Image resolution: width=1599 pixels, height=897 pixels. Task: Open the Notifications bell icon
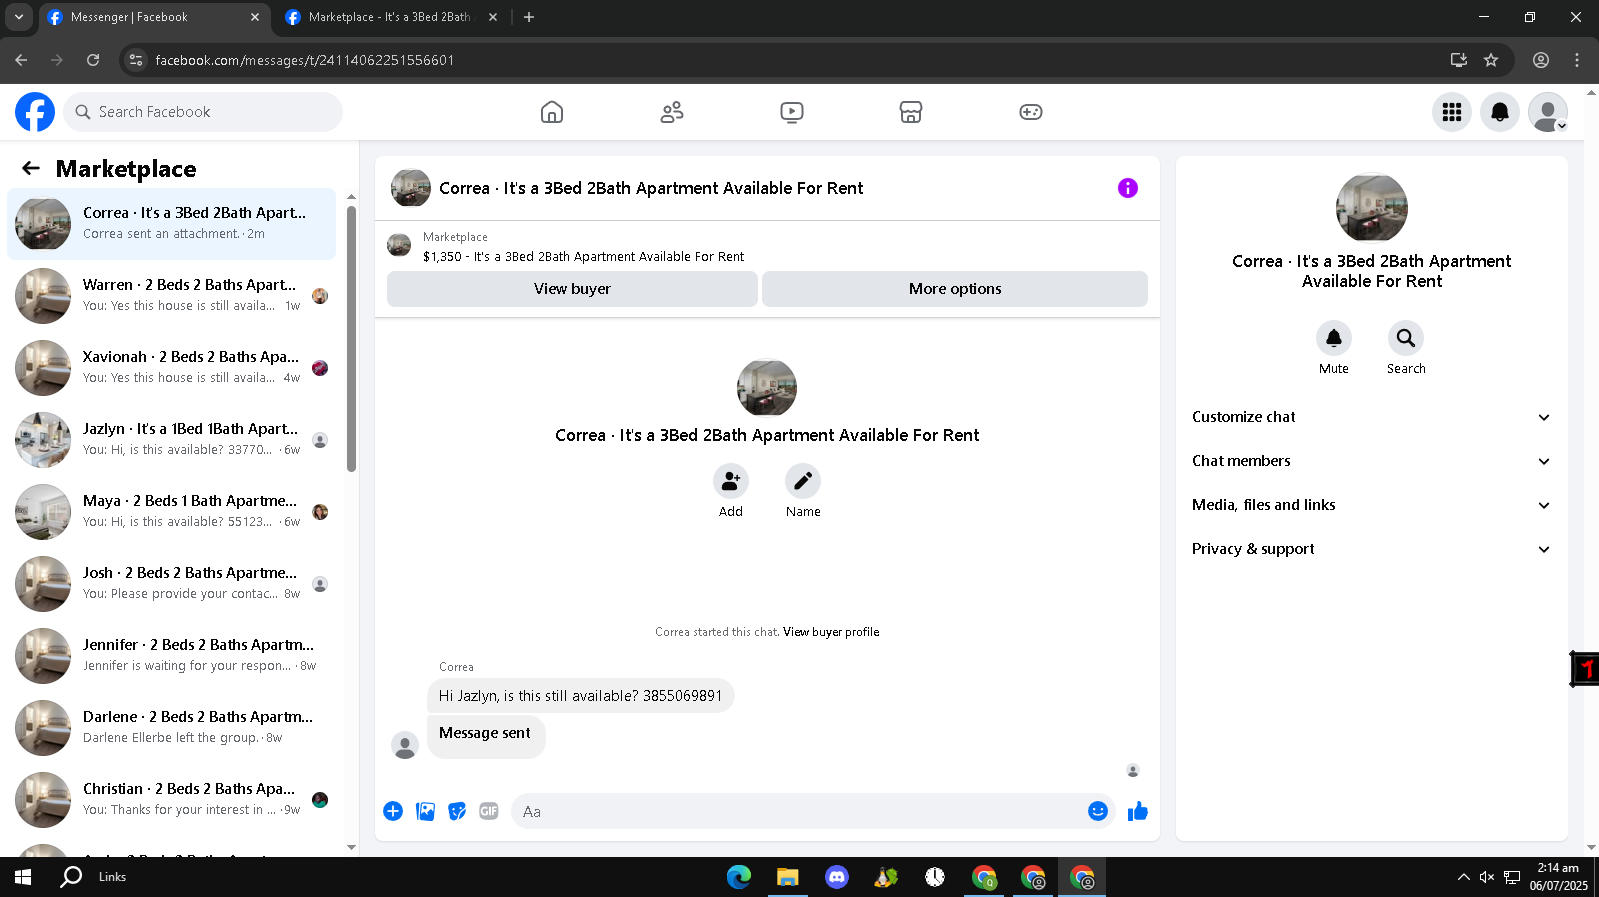point(1500,112)
